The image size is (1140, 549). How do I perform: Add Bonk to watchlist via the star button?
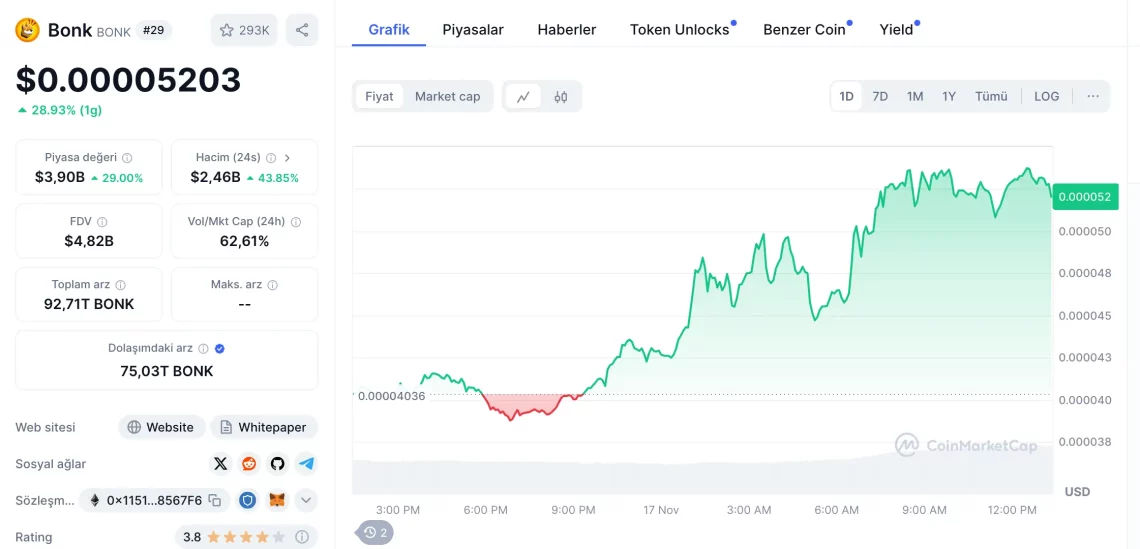click(244, 30)
